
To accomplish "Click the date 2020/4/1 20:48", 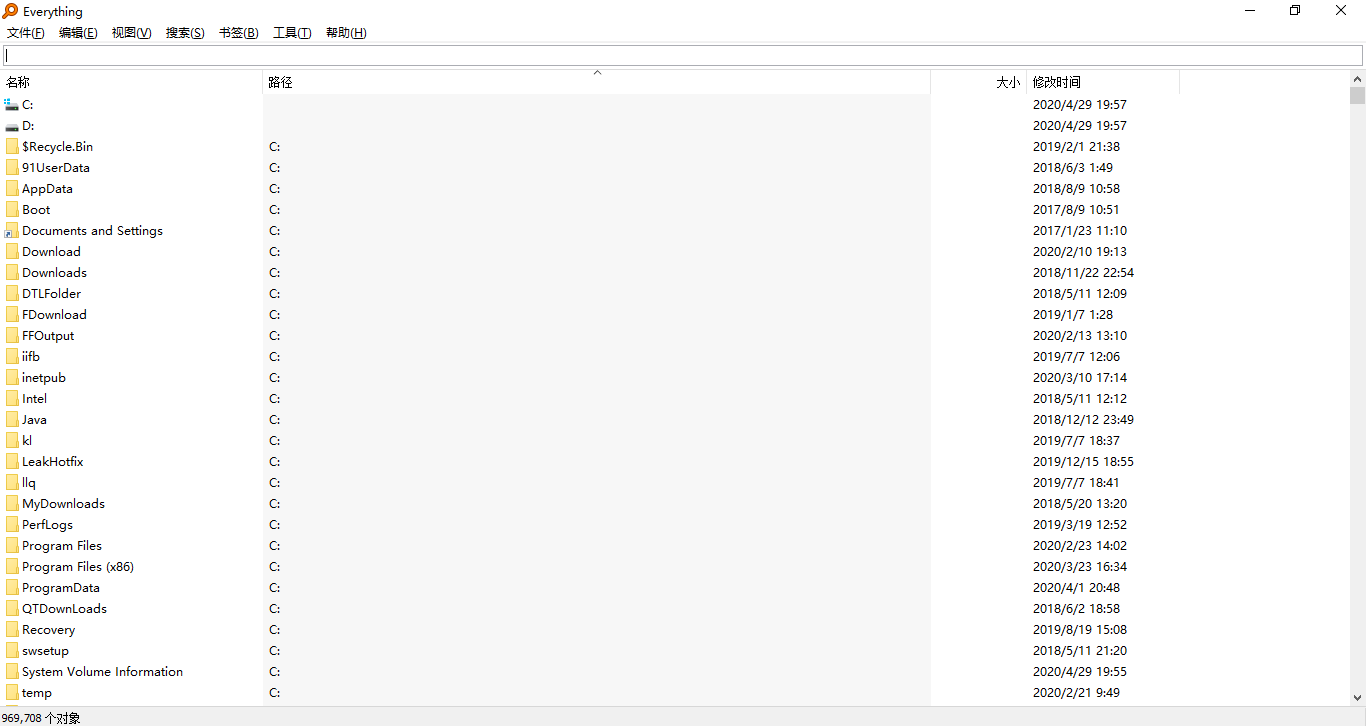I will (x=1076, y=587).
